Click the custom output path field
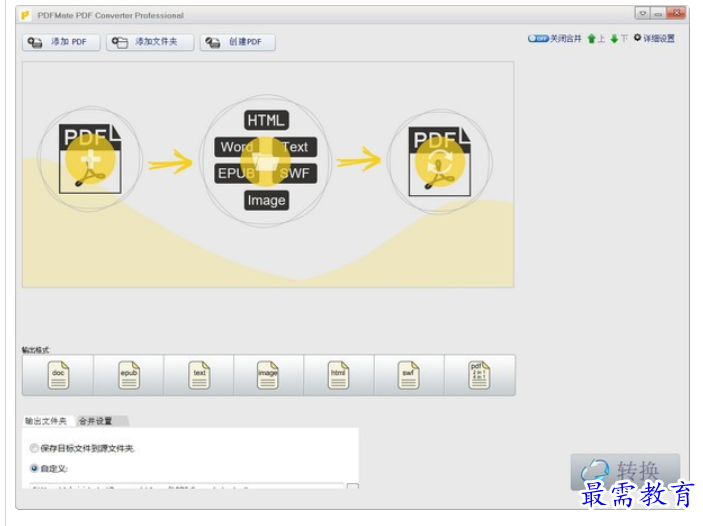The height and width of the screenshot is (526, 703). tap(187, 486)
